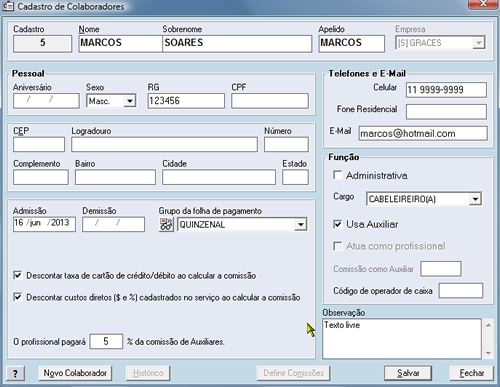Screen dimensions: 500x387
Task: Click the Cadastro number field
Action: 42,44
